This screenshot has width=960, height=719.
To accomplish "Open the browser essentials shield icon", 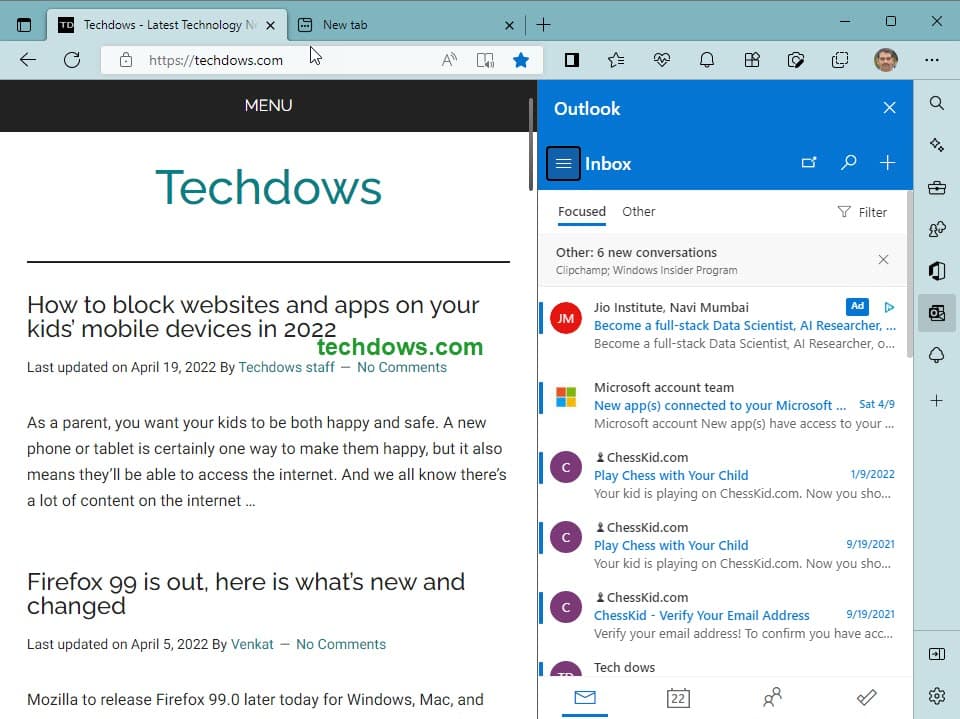I will click(x=795, y=60).
